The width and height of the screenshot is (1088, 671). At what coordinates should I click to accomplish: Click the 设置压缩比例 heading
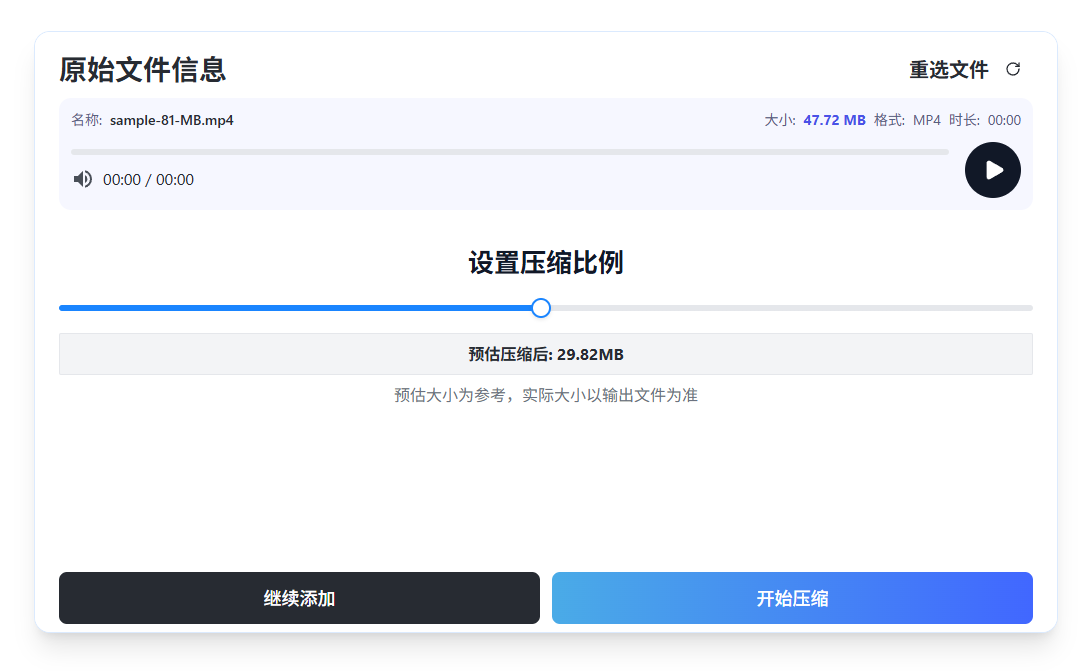(x=546, y=263)
